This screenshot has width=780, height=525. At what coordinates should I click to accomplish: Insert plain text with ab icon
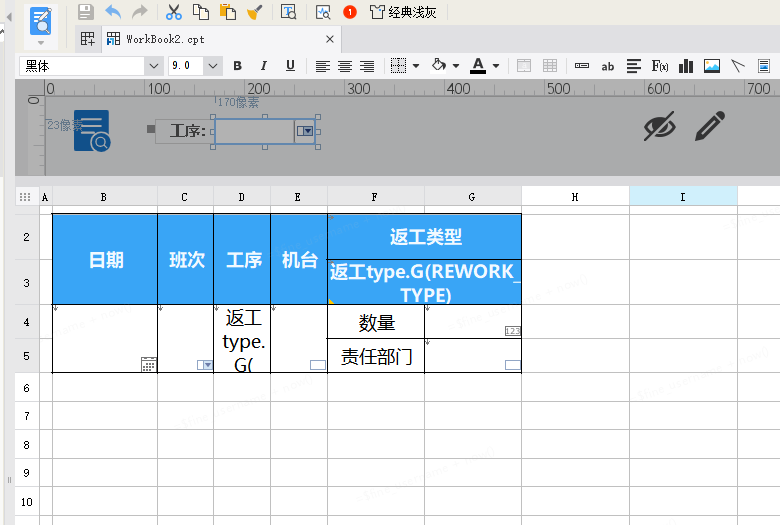[x=607, y=66]
